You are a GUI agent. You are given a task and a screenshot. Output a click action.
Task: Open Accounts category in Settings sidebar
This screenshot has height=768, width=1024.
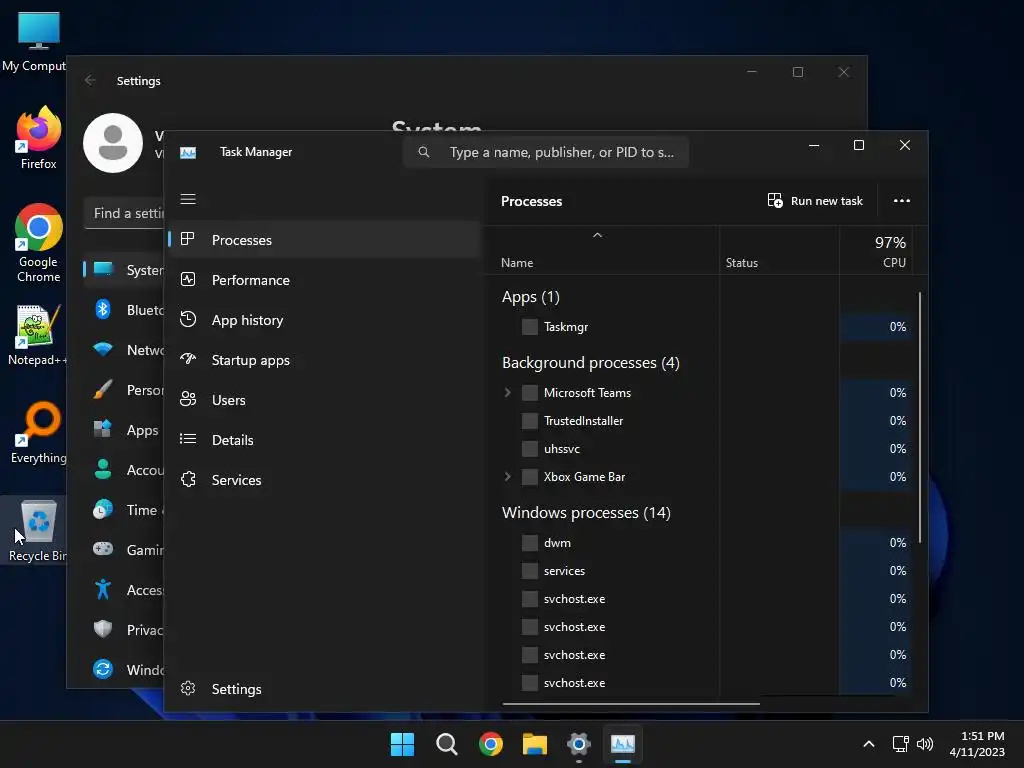click(x=124, y=470)
